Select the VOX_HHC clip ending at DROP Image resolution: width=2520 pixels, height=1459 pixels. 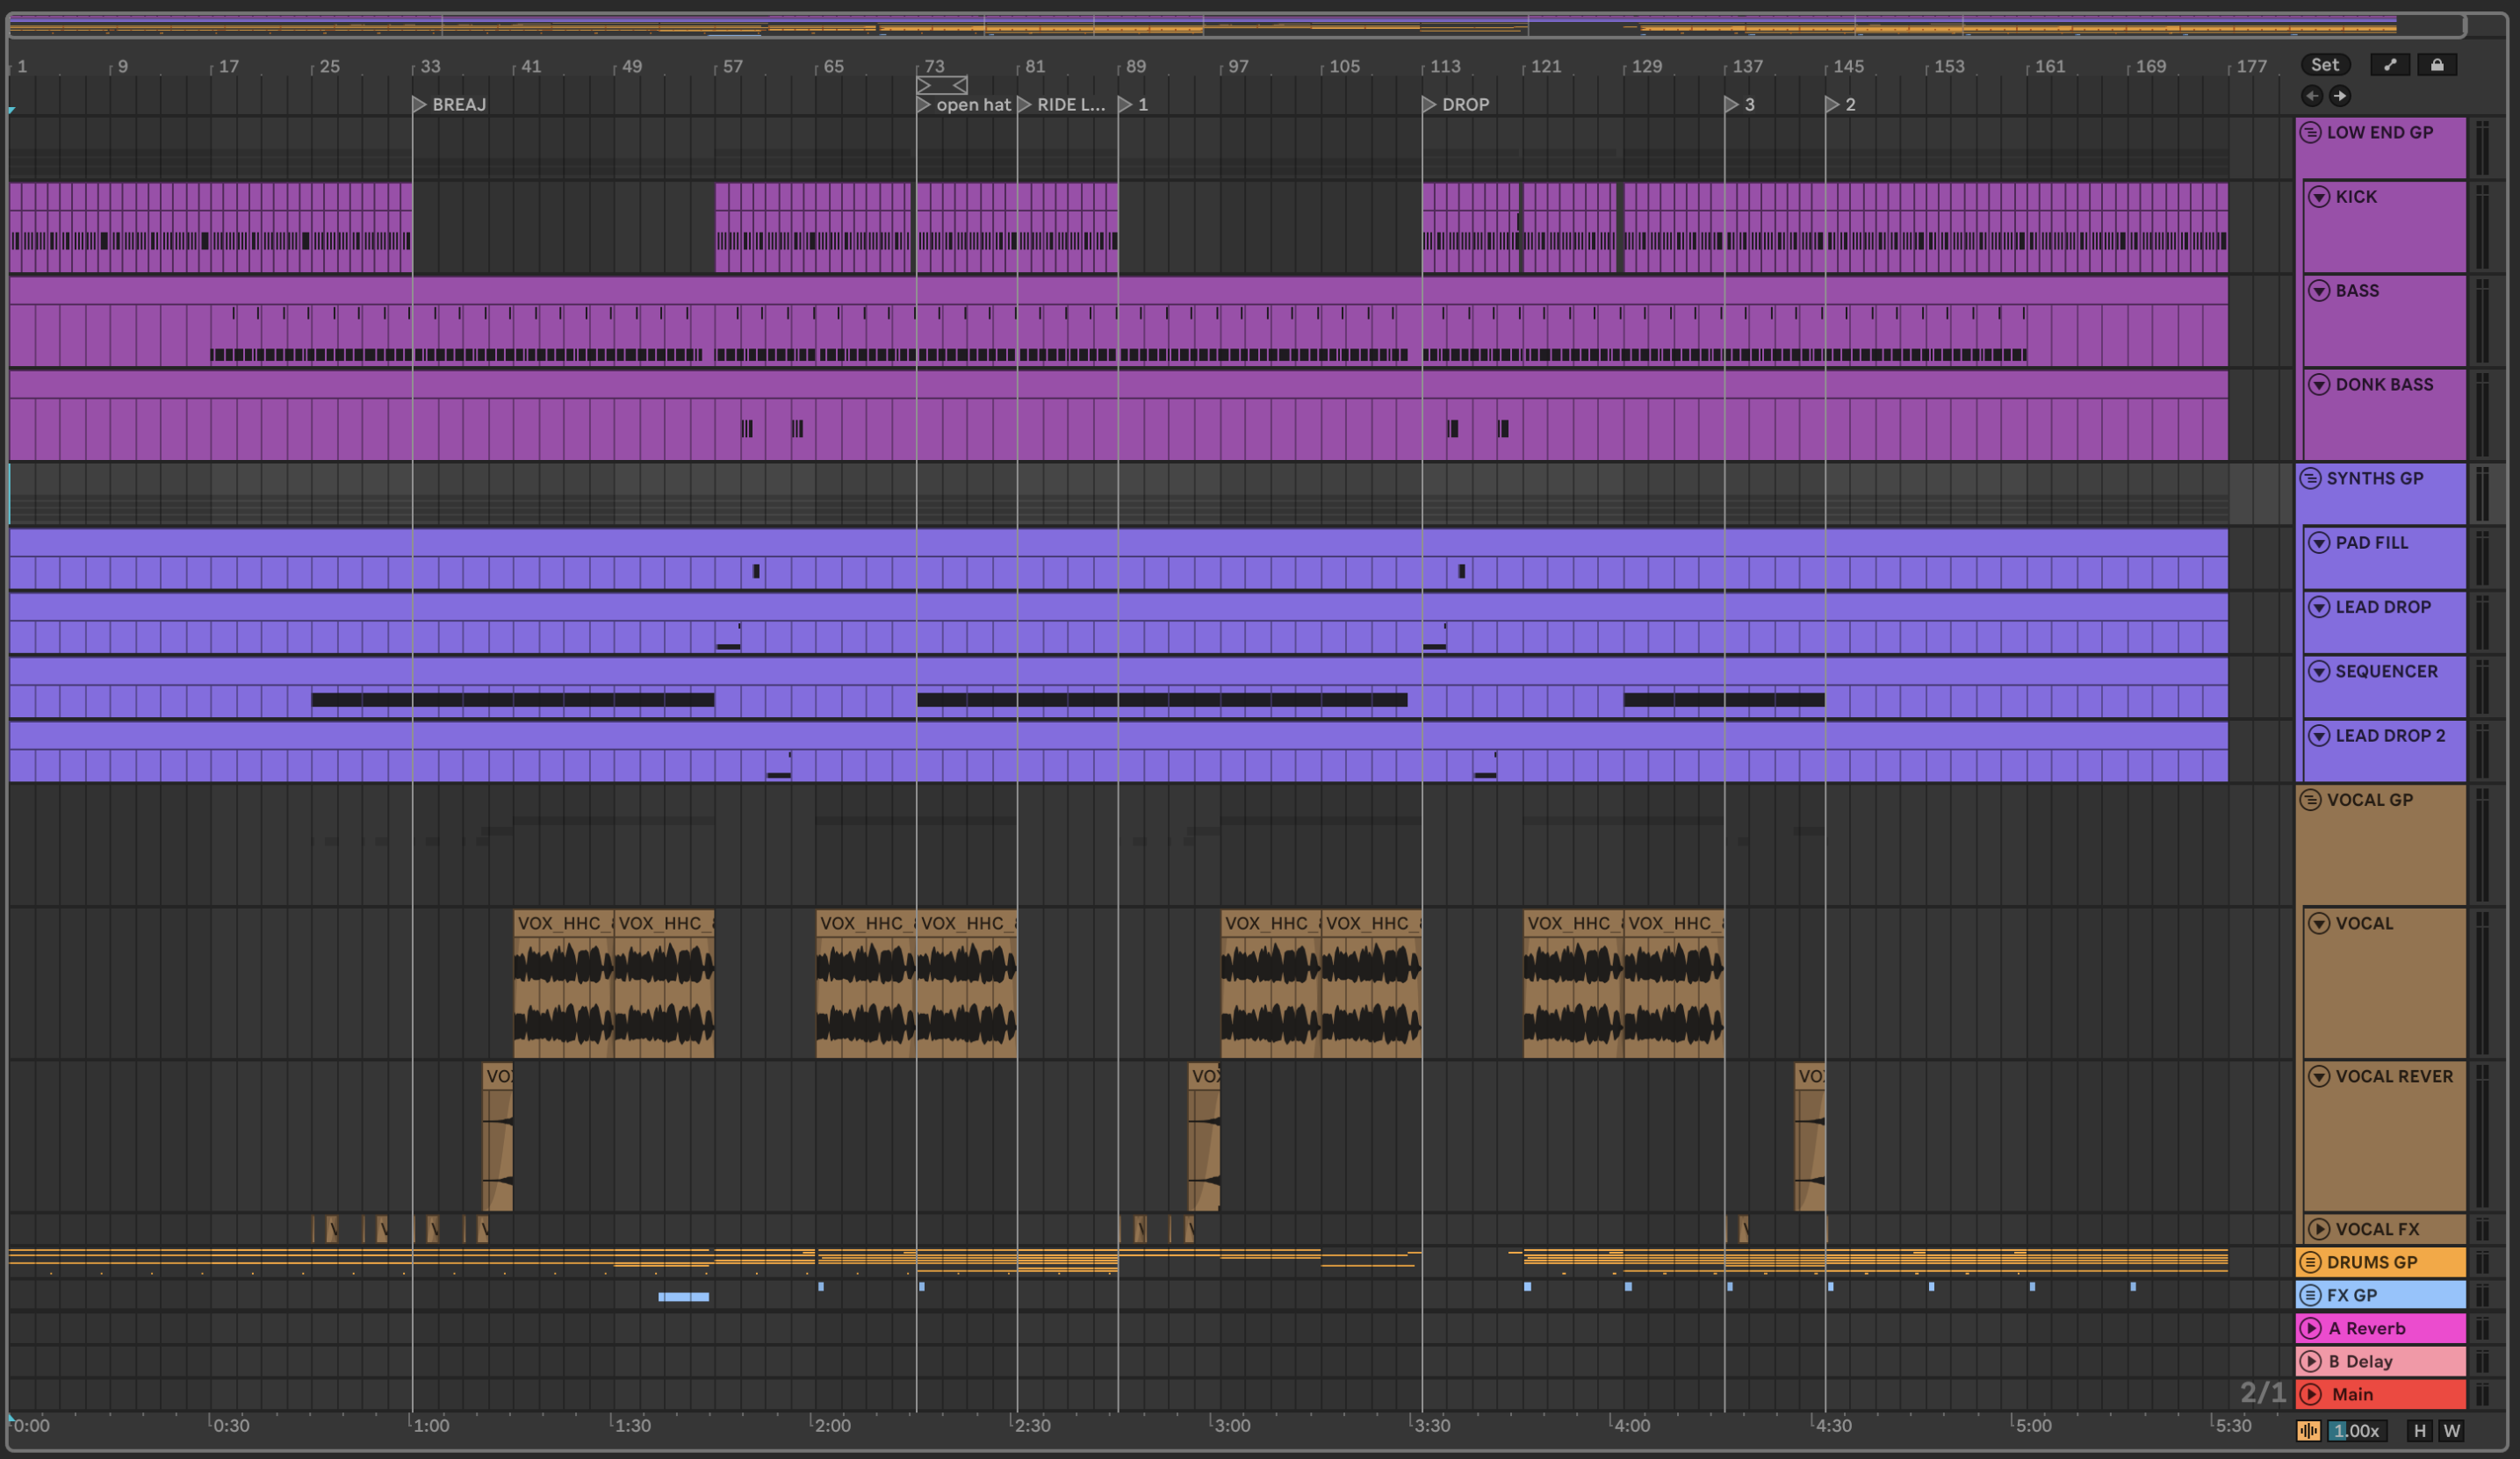(x=1371, y=984)
